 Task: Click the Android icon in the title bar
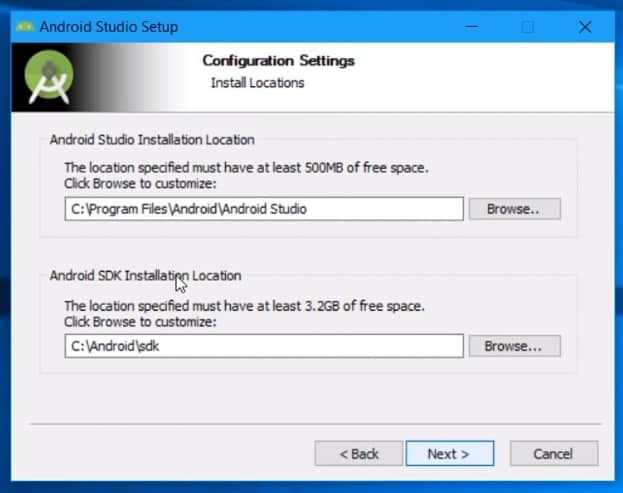coord(24,27)
